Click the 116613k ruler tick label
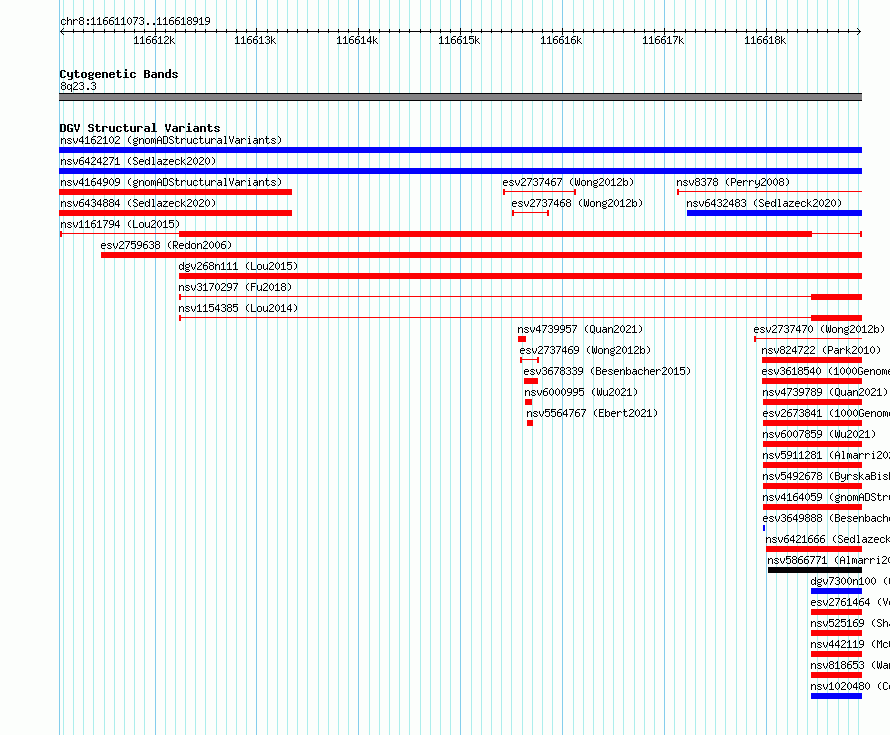This screenshot has height=735, width=890. coord(255,40)
